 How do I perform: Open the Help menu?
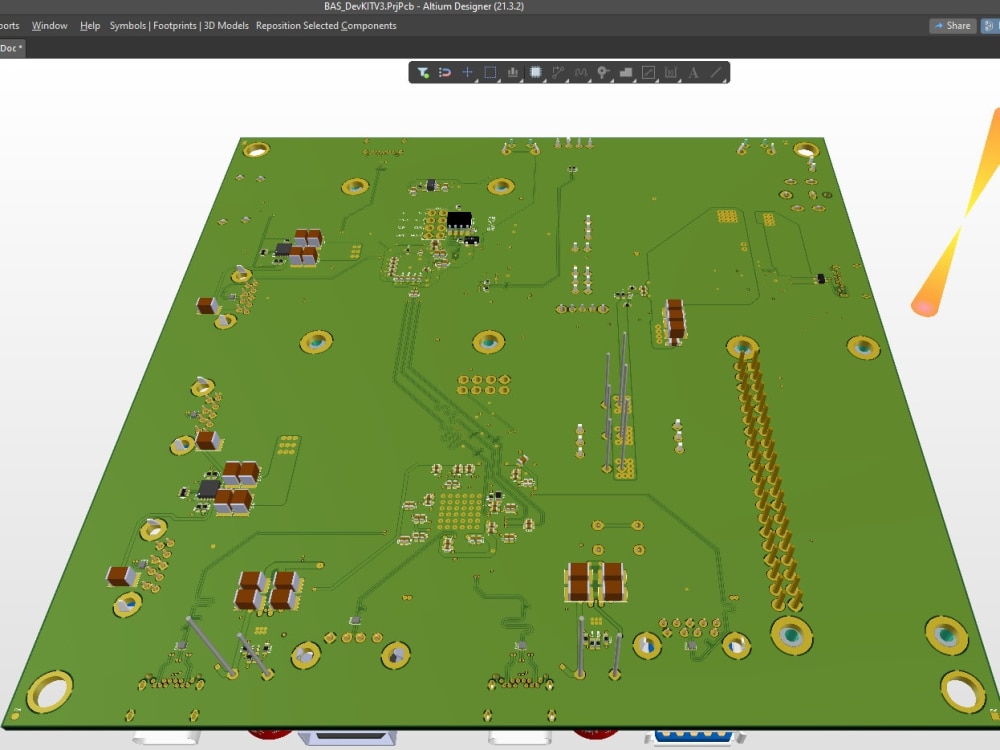[89, 25]
